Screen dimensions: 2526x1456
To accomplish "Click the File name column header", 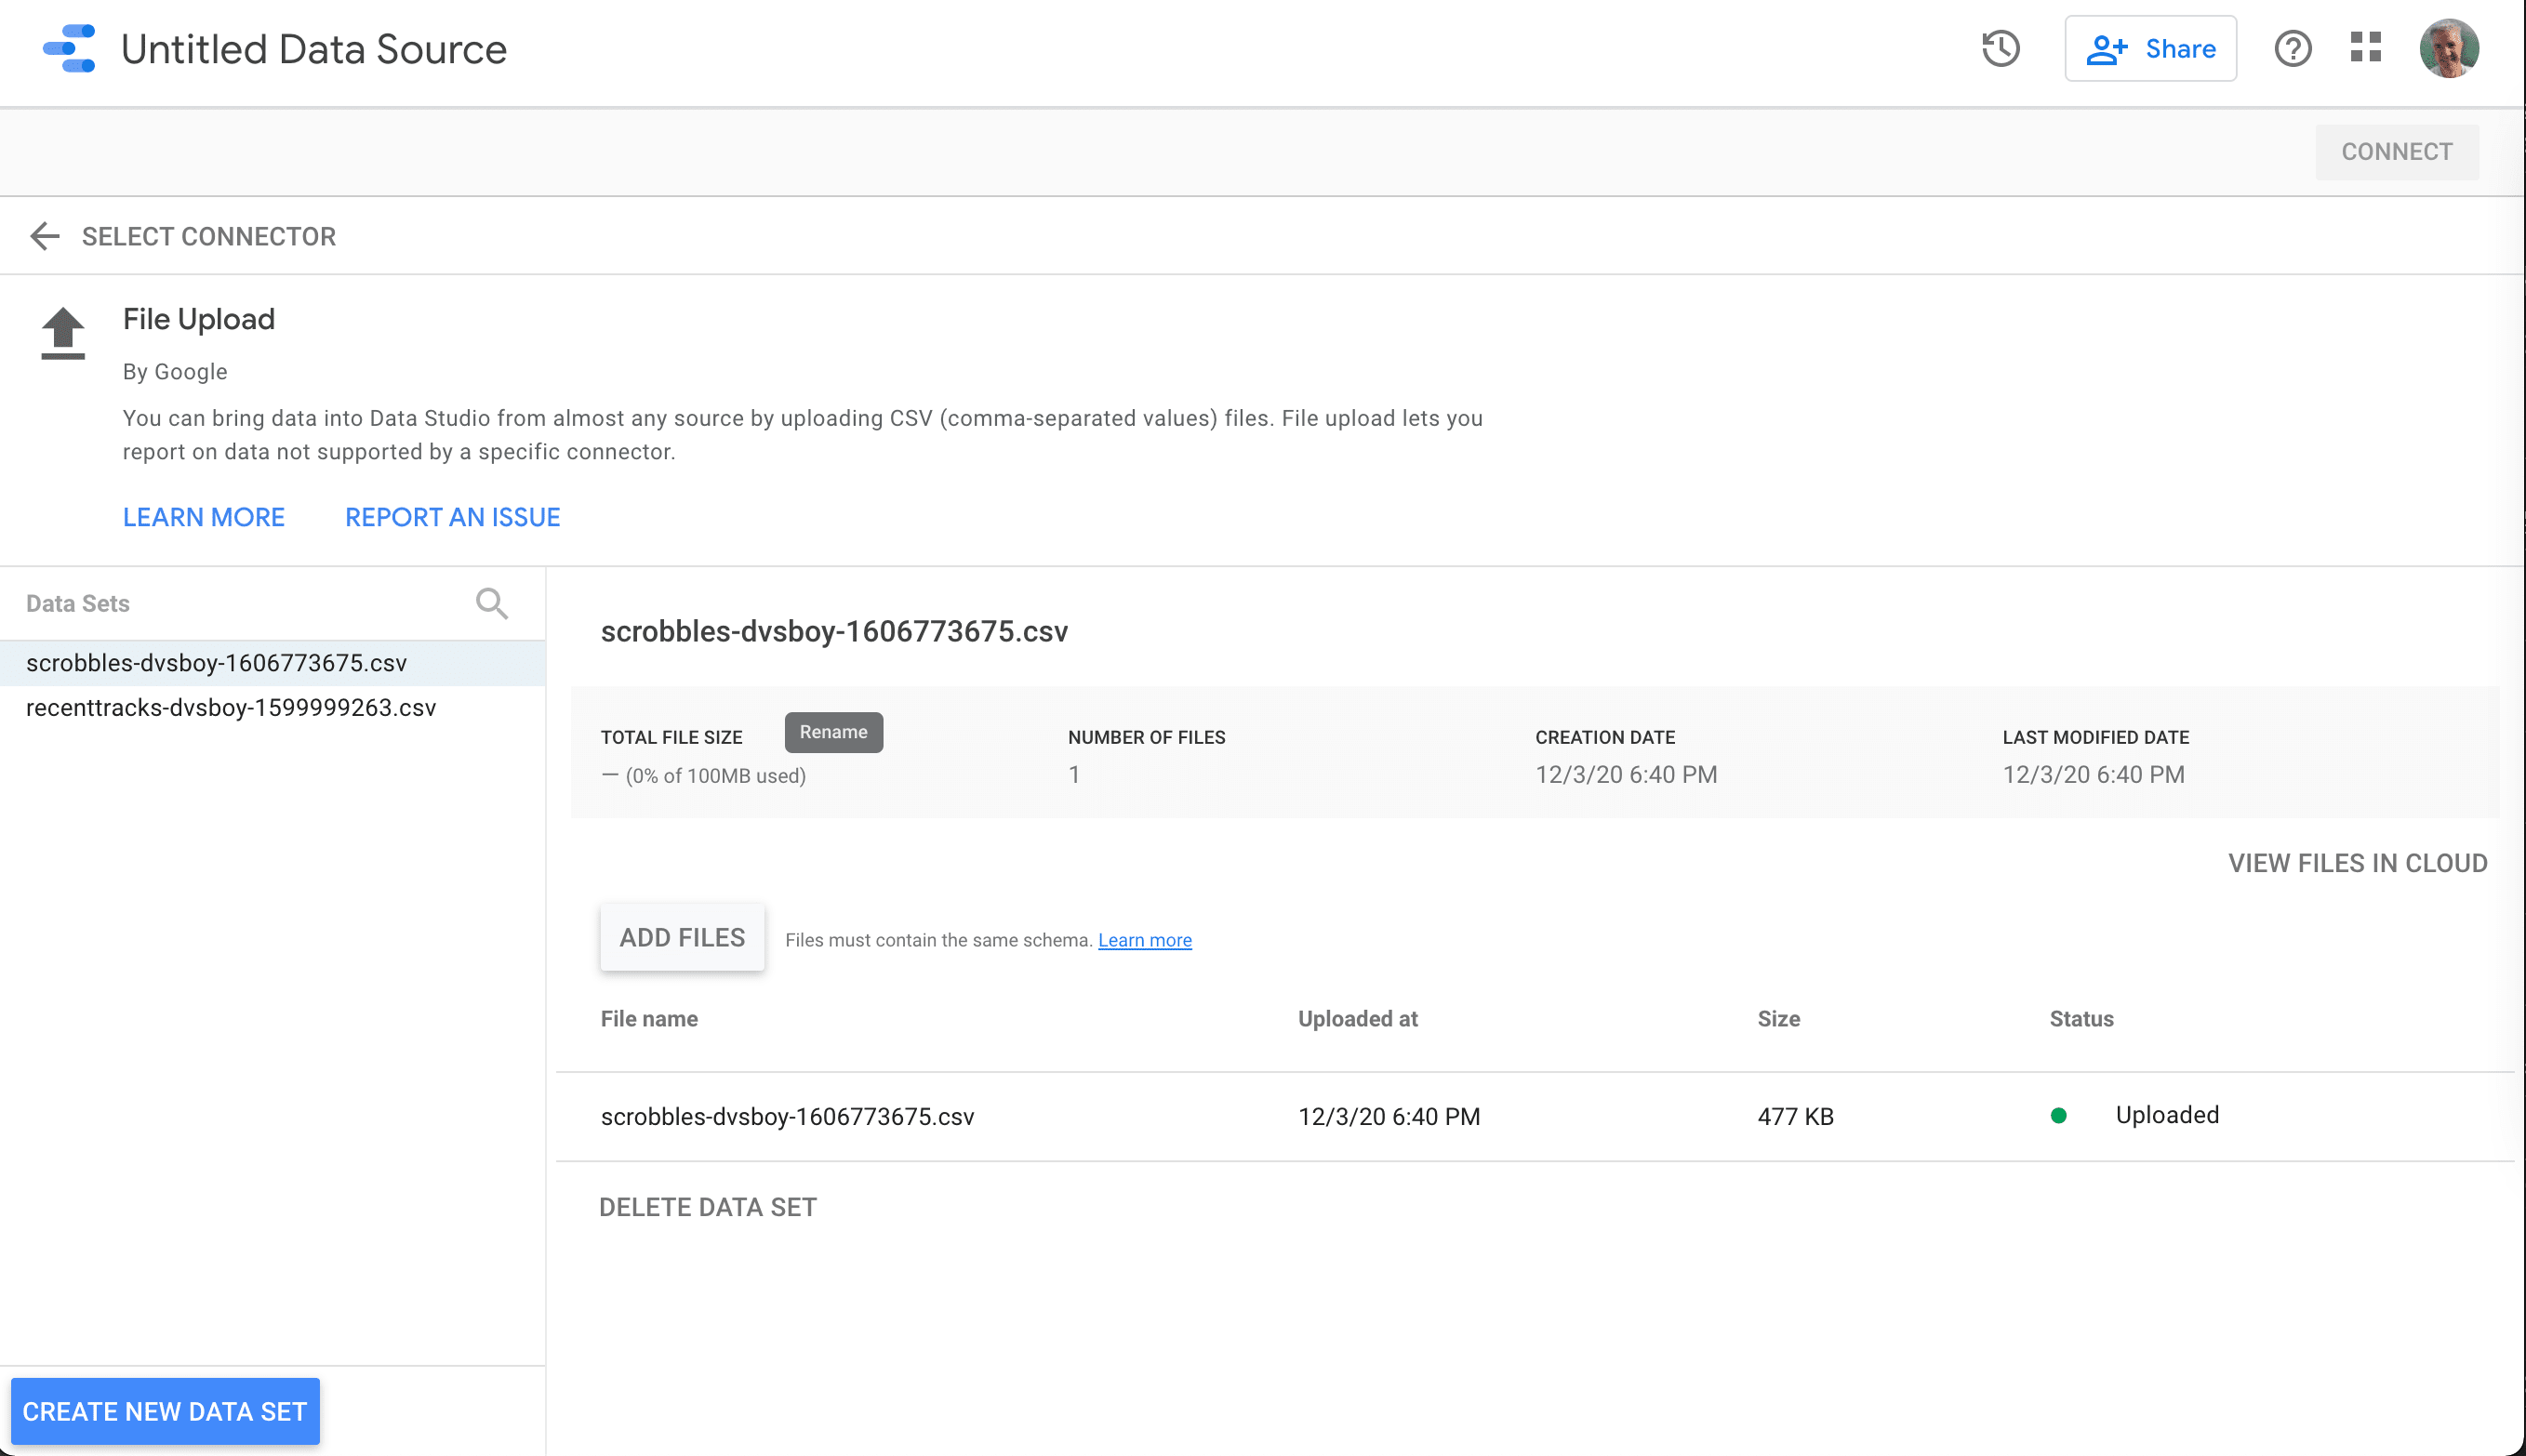I will point(649,1019).
